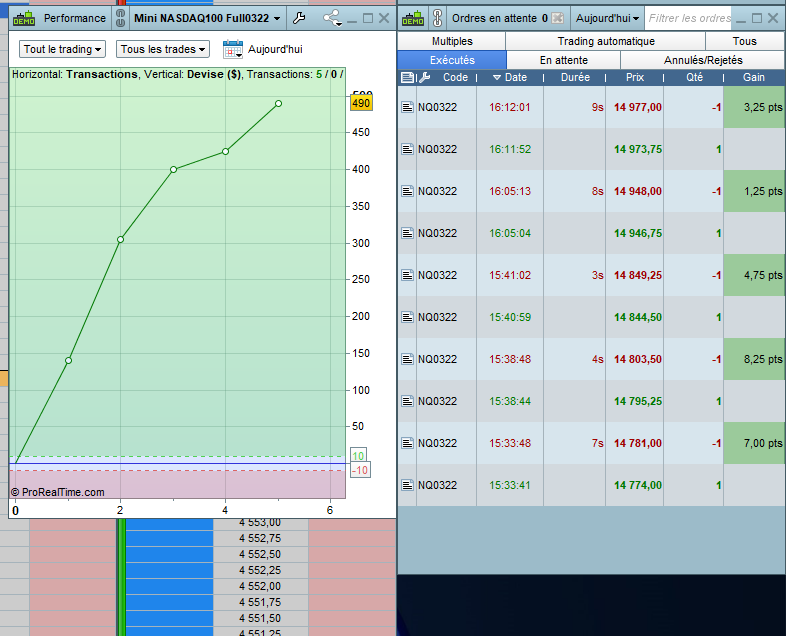Click the Prix column header
This screenshot has width=786, height=636.
coord(635,77)
